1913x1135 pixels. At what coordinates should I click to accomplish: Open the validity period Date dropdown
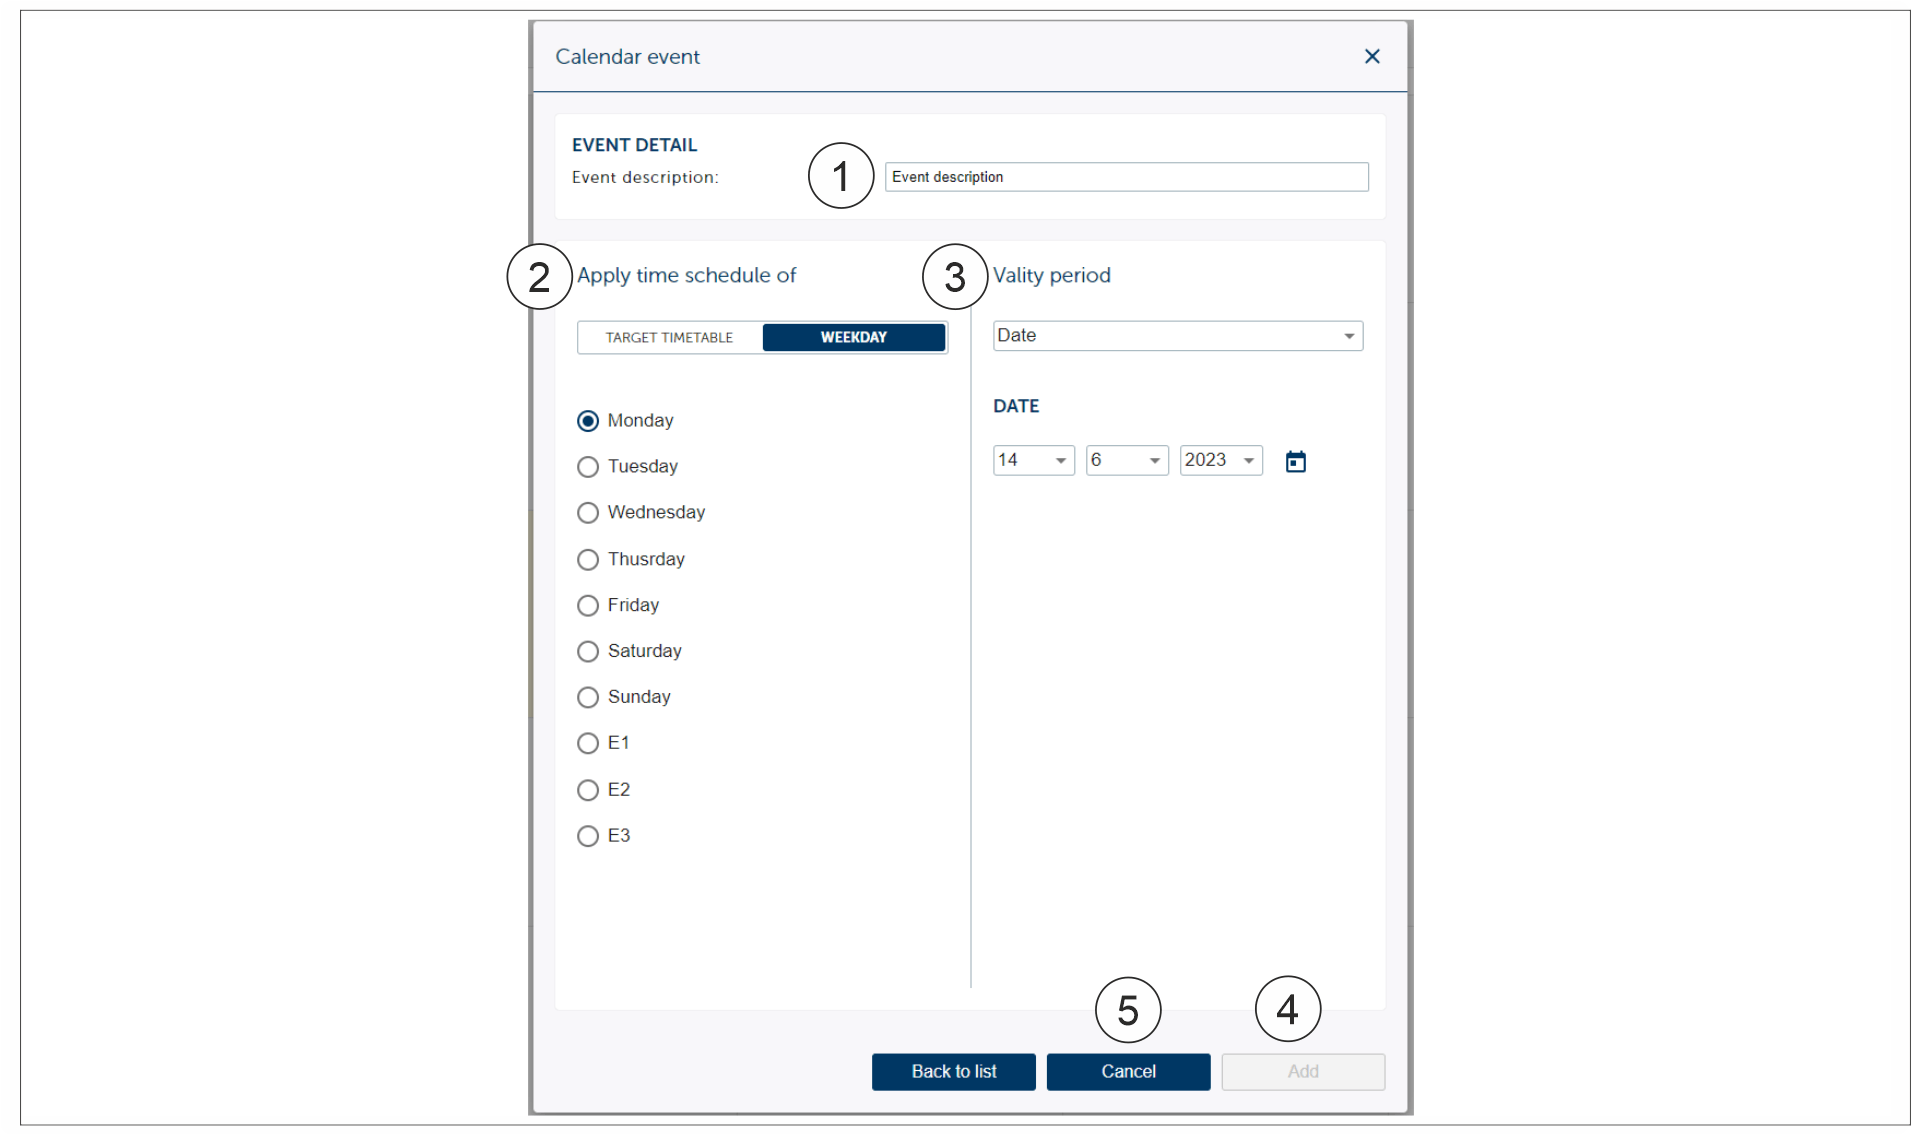point(1177,336)
